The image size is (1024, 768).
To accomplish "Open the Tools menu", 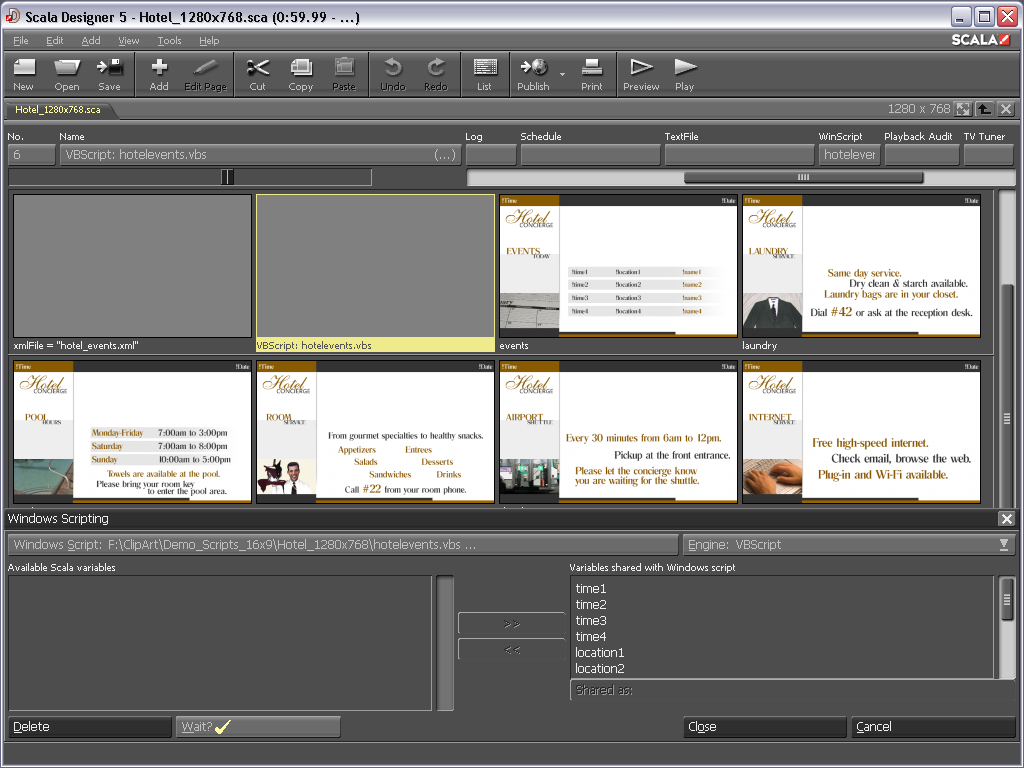I will point(169,41).
